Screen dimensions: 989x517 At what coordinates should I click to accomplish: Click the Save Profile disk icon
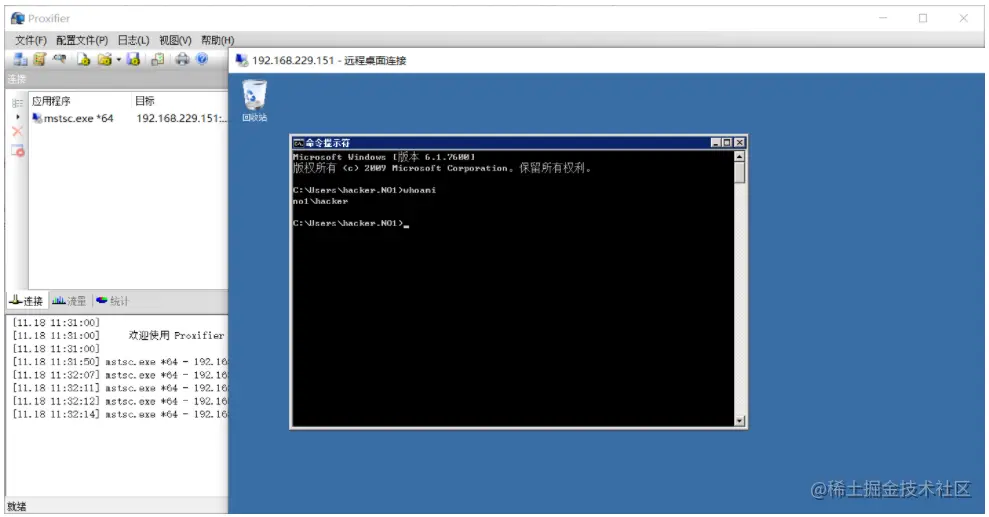click(x=133, y=59)
